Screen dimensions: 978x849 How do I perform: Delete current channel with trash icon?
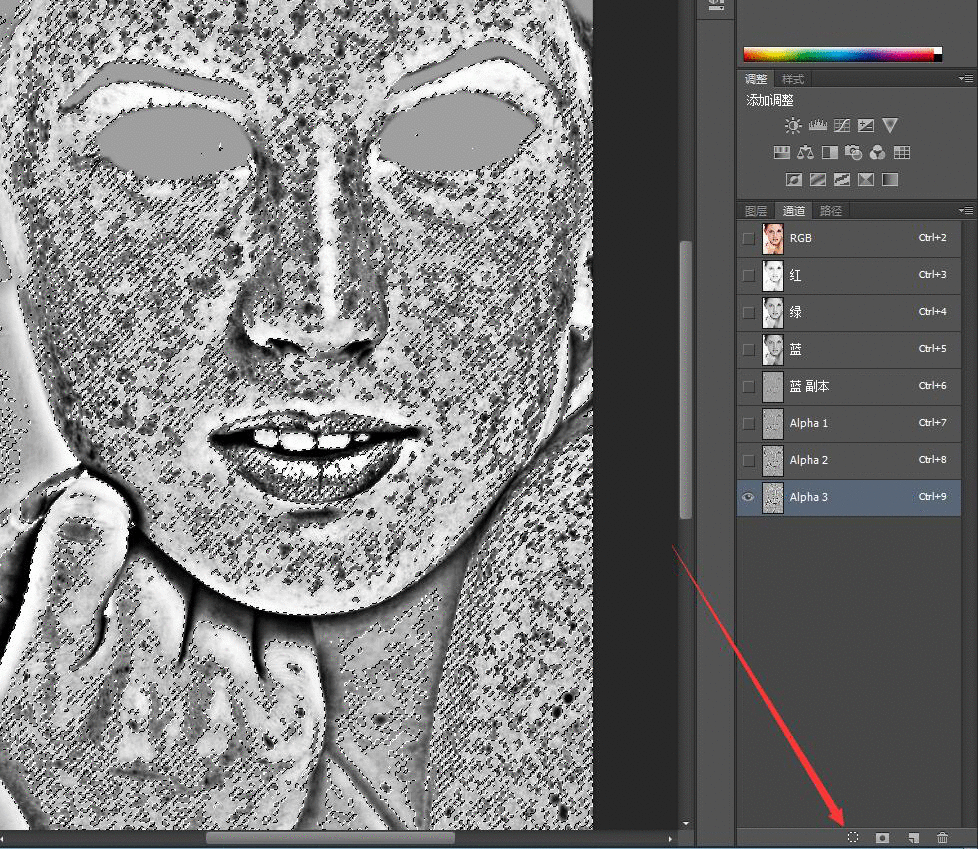942,838
